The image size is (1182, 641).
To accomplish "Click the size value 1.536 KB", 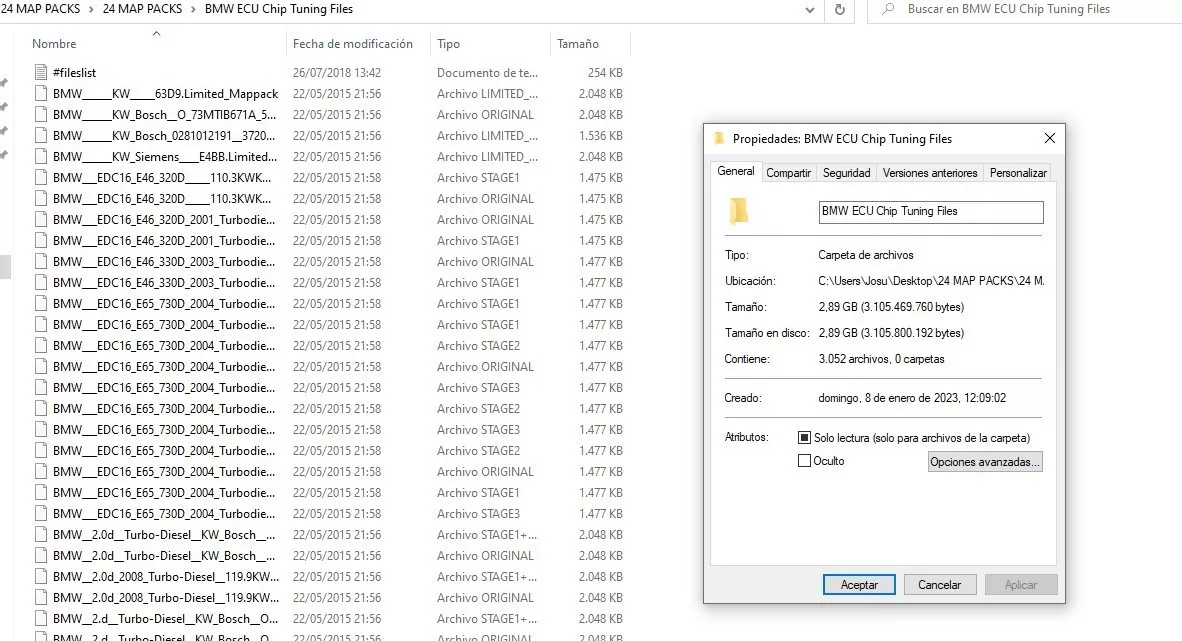I will click(x=601, y=136).
